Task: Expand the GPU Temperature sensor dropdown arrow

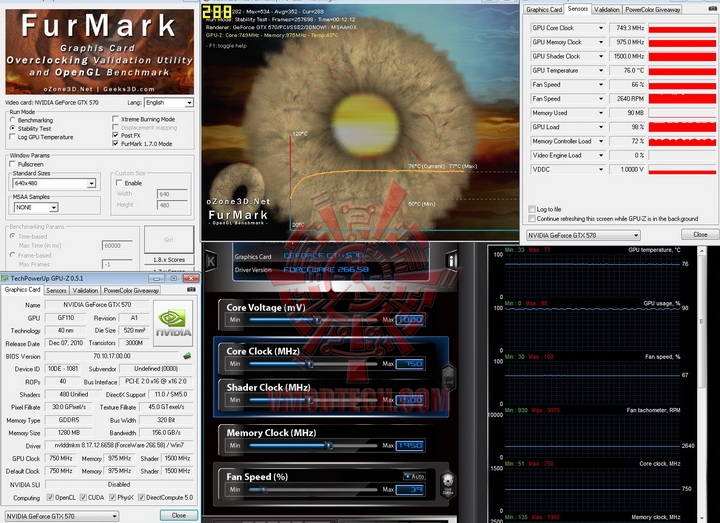Action: (x=601, y=70)
